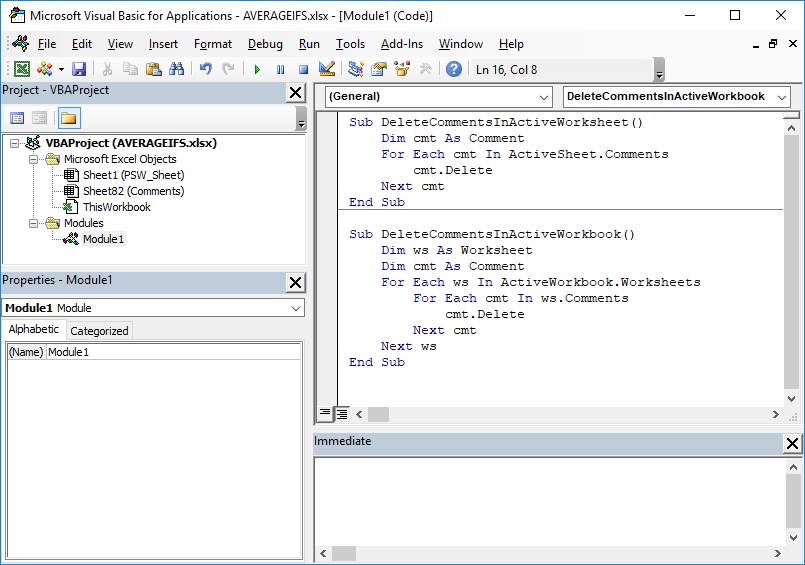Image resolution: width=805 pixels, height=565 pixels.
Task: Click the VBA icon left of File menu
Action: 21,44
